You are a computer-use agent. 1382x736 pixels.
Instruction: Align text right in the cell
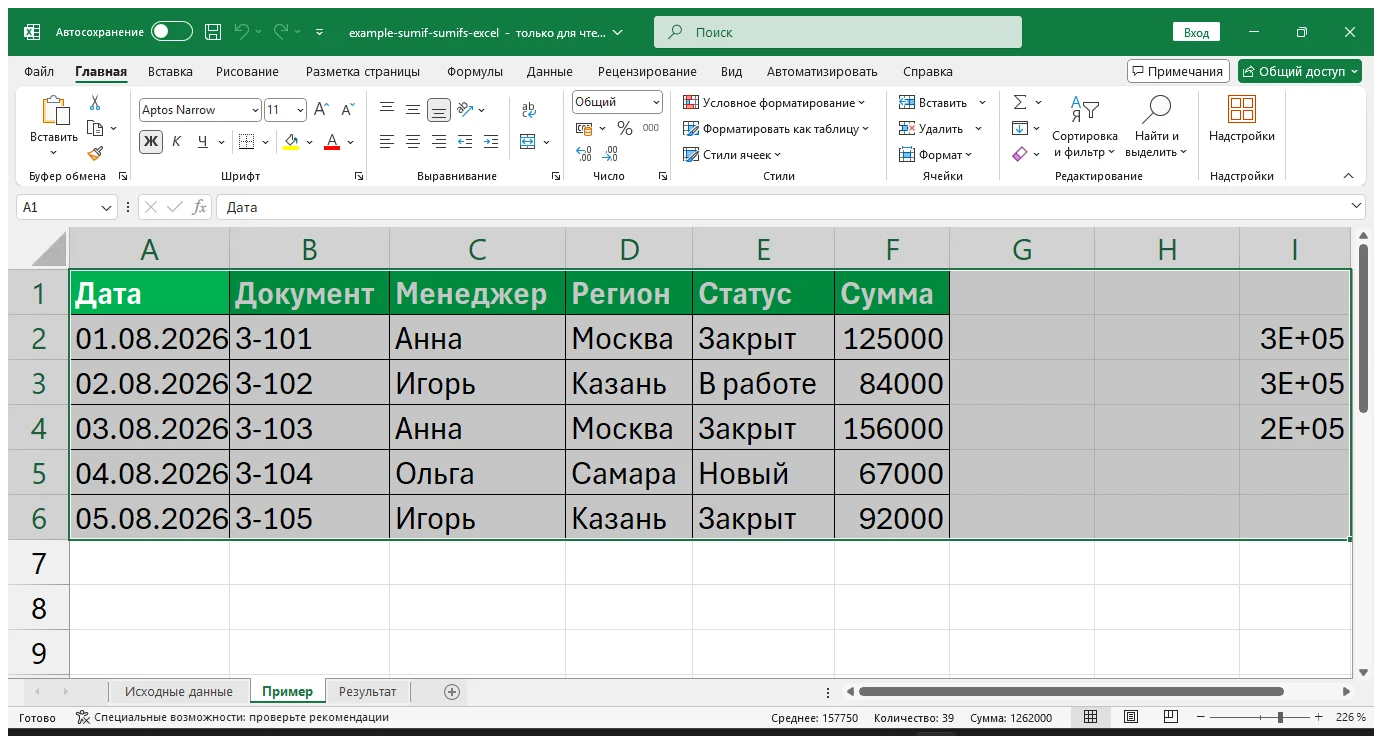pos(438,142)
